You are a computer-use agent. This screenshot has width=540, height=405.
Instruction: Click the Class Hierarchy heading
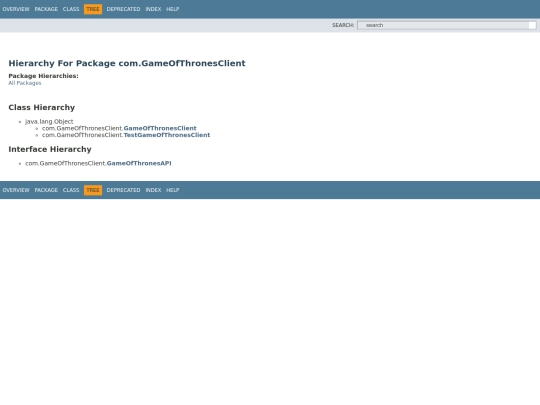[42, 107]
